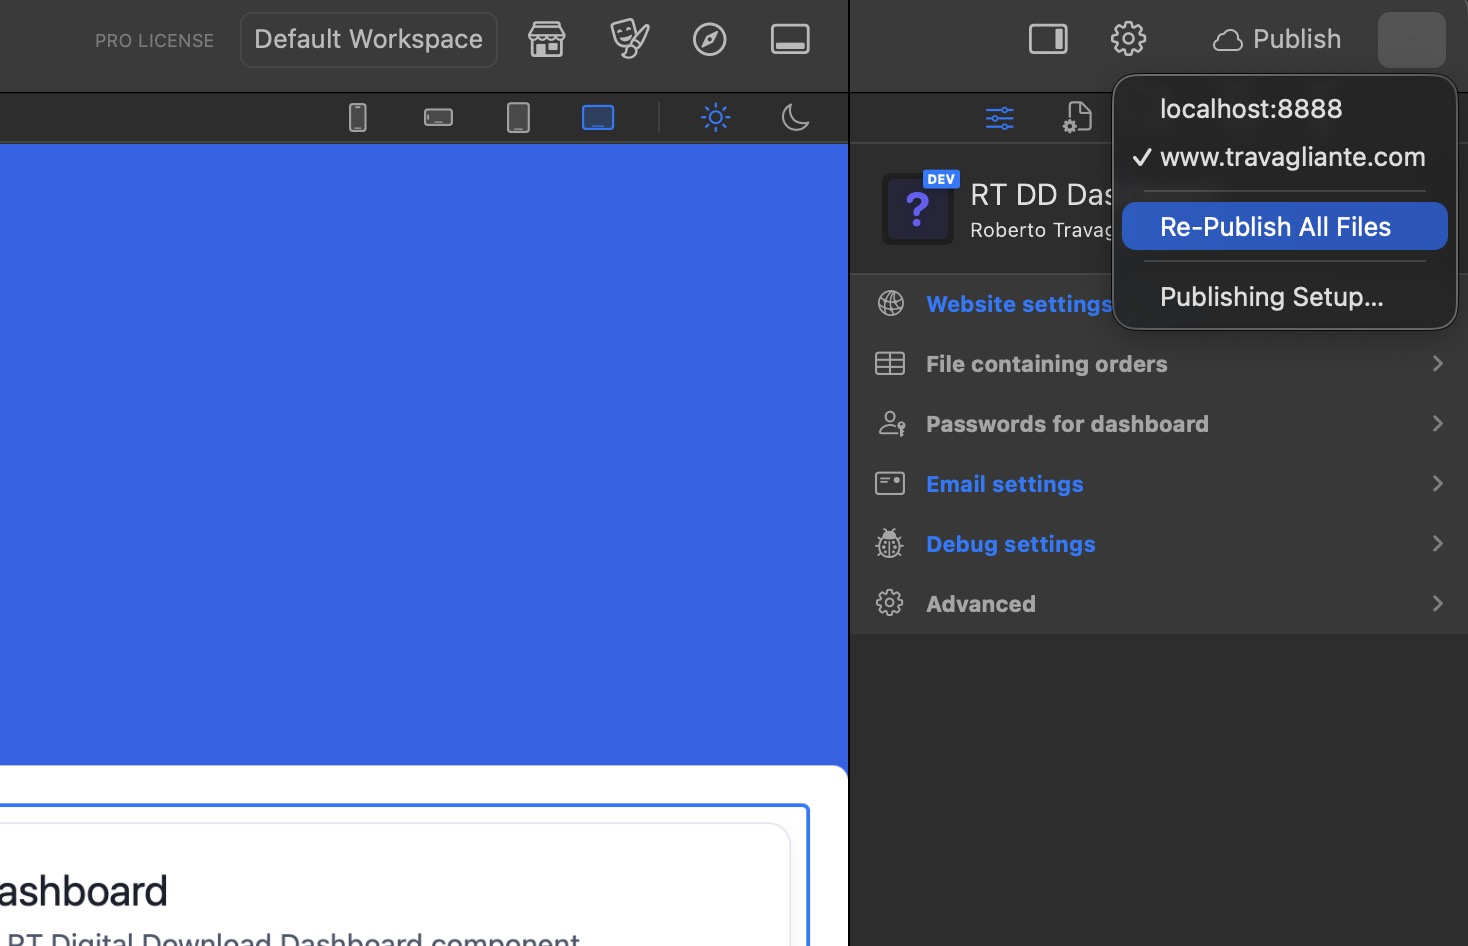Open Debug settings section
1468x946 pixels.
click(1159, 544)
